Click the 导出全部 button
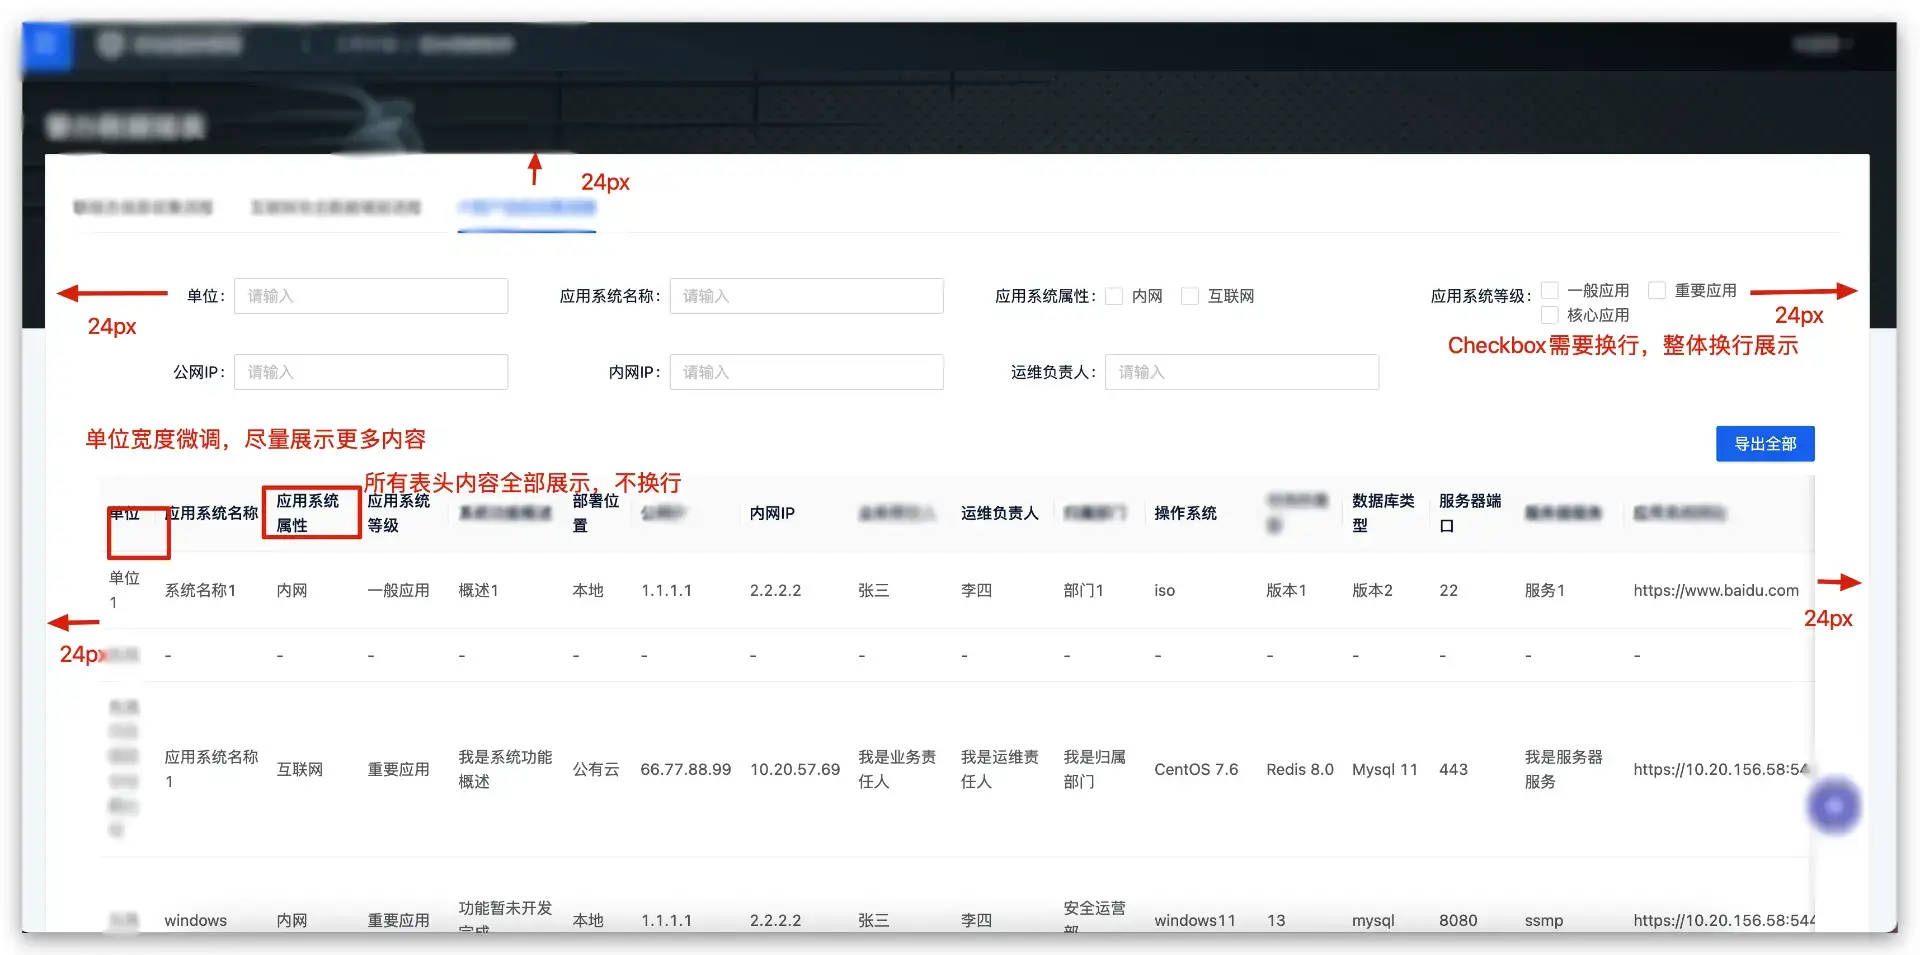 1765,444
